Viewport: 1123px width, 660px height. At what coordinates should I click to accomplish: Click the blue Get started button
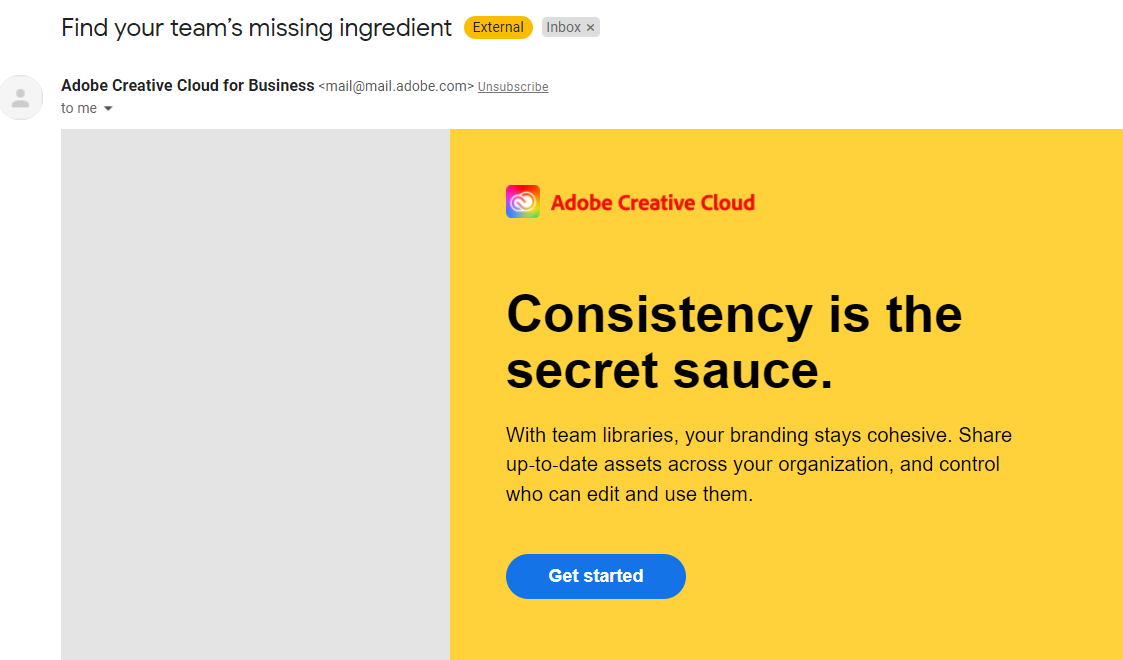(x=595, y=576)
